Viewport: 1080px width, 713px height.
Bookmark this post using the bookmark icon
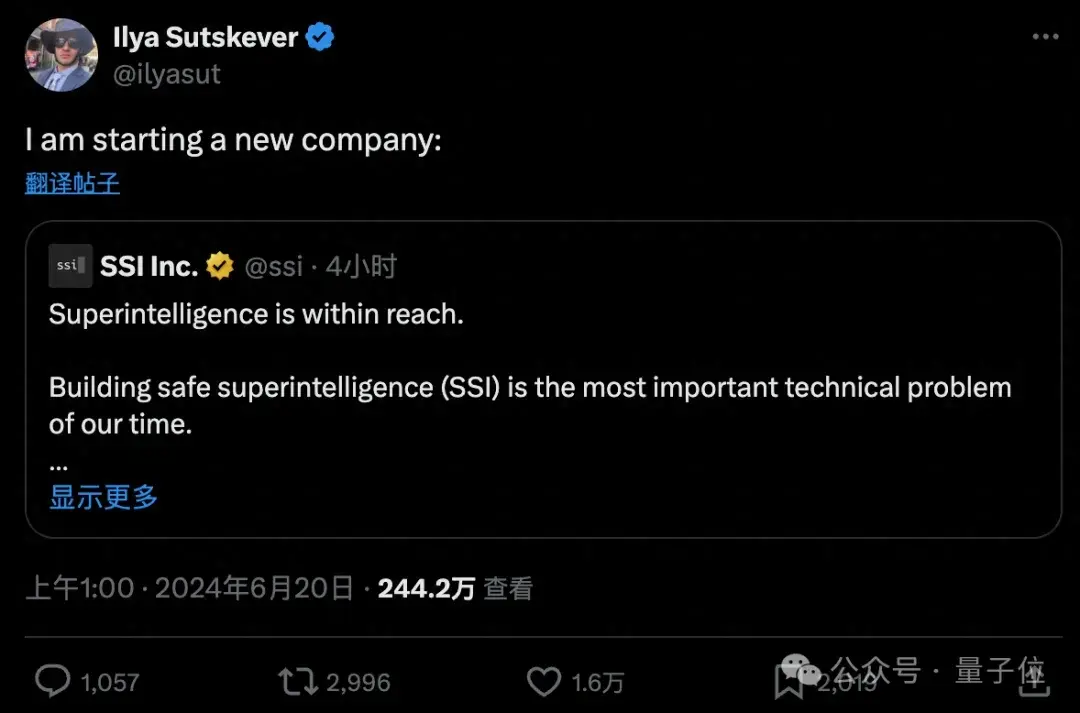click(x=789, y=681)
